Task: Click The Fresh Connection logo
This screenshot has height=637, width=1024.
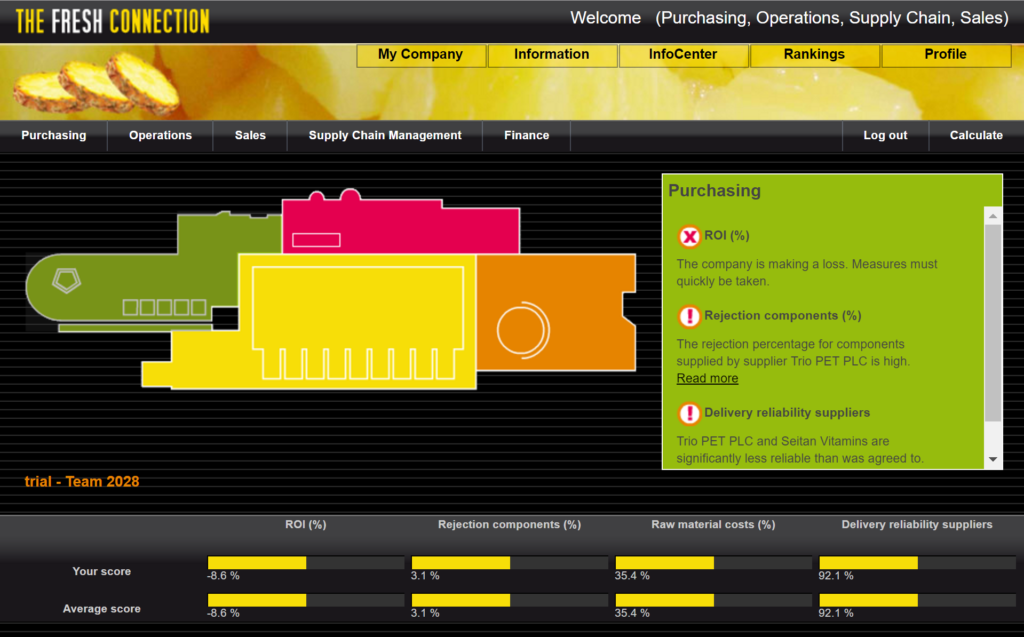Action: coord(113,21)
